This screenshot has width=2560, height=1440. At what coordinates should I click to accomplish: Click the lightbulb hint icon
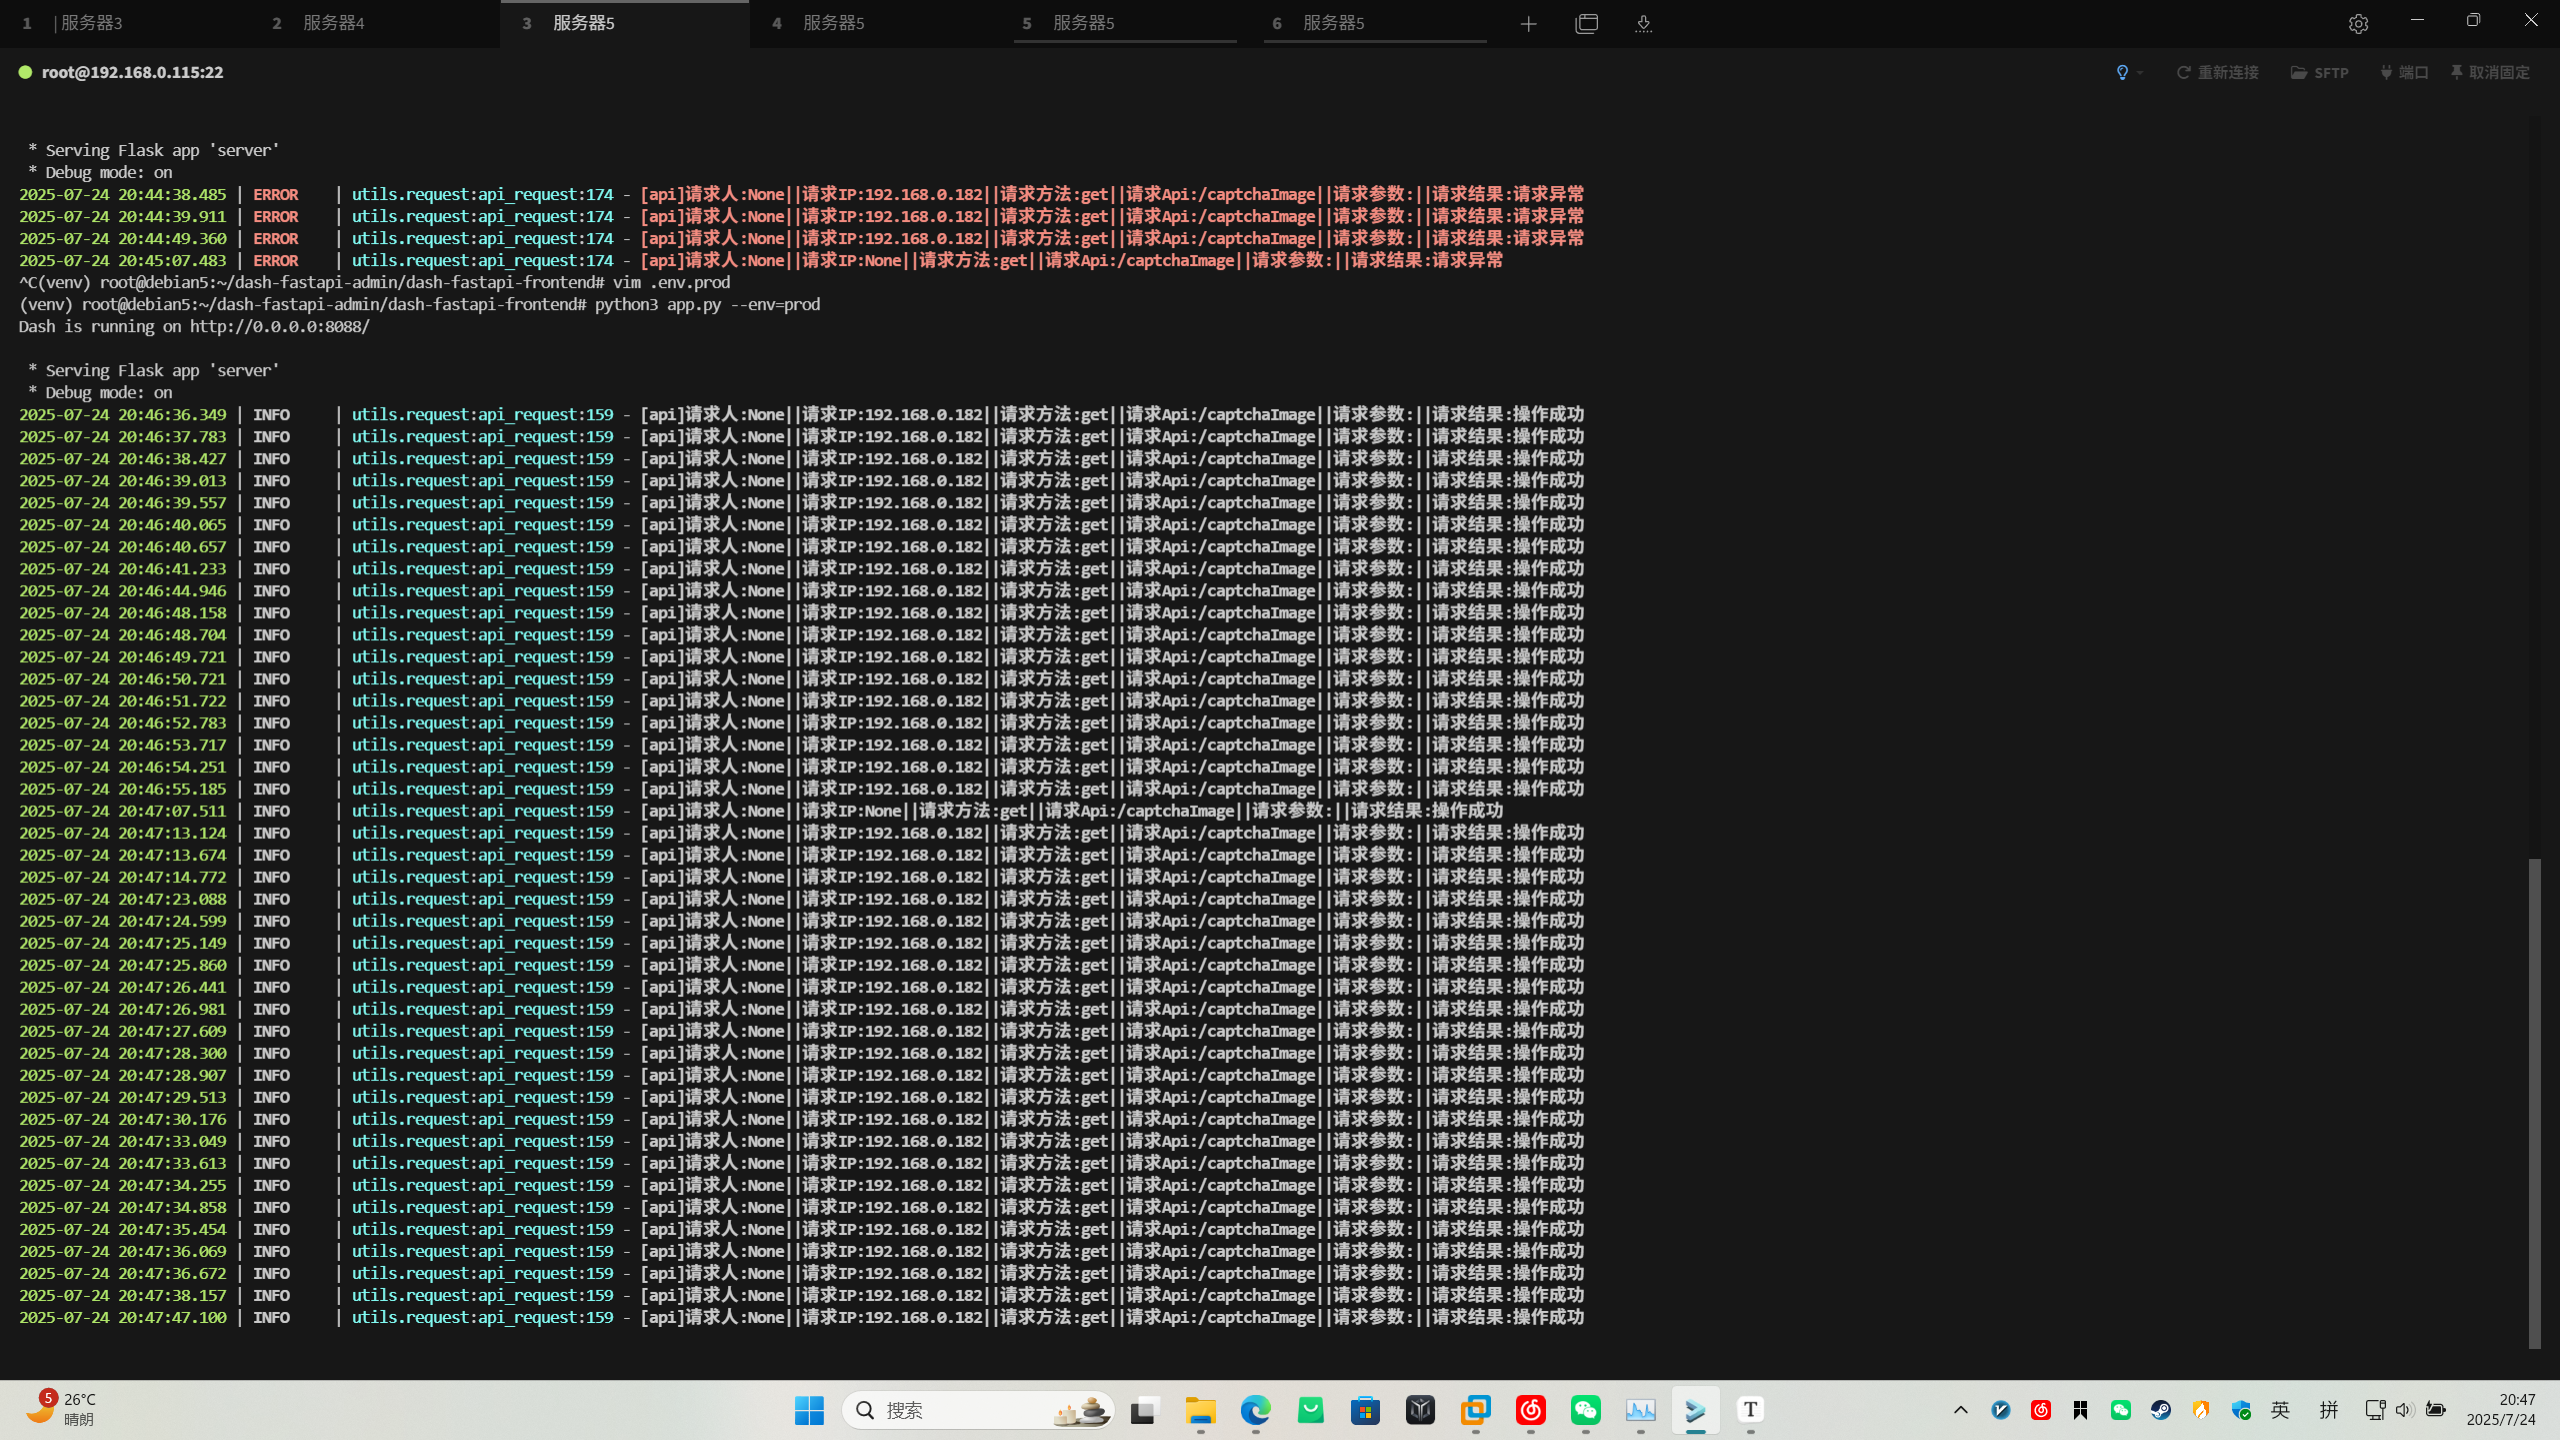pos(2122,72)
